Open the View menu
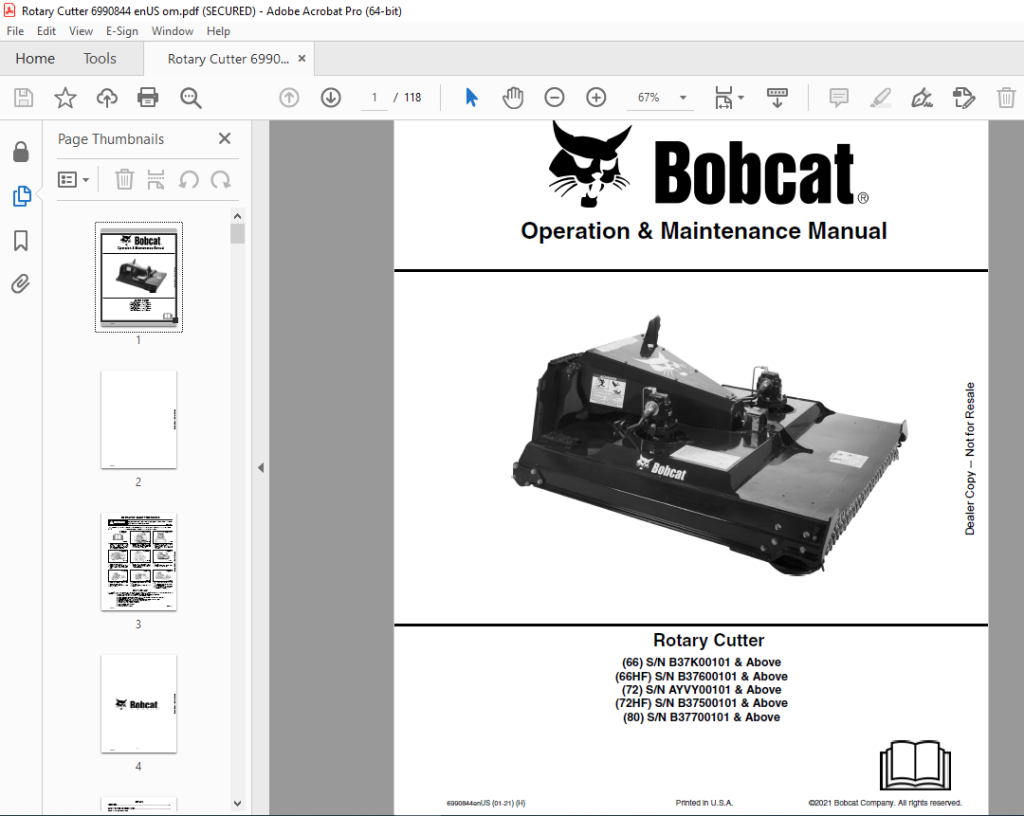Viewport: 1024px width, 816px height. point(80,31)
